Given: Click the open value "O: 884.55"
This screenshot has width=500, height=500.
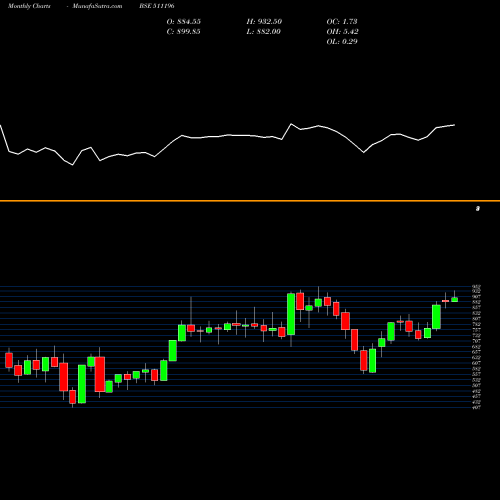Looking at the screenshot, I should 184,22.
